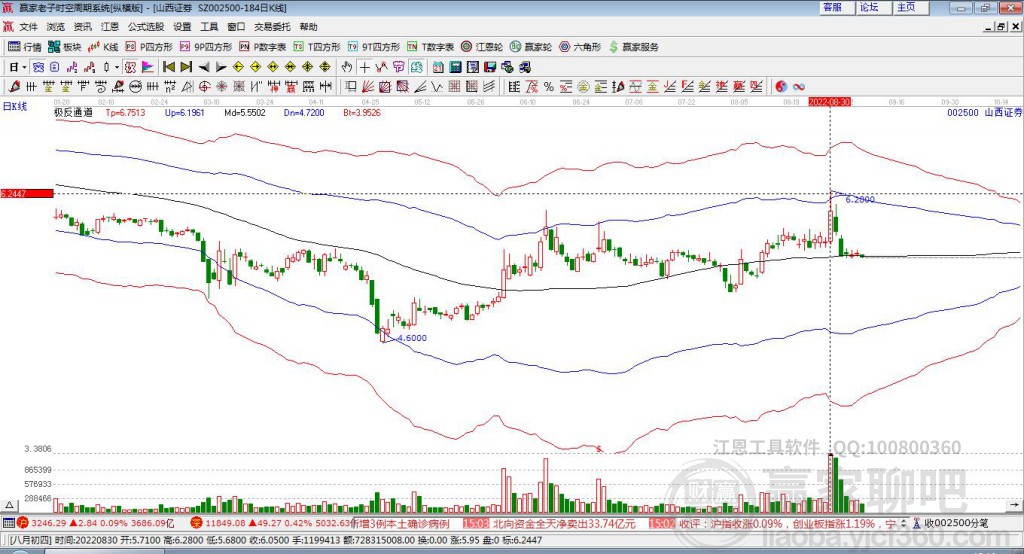Click the 客服 customer service button

831,7
